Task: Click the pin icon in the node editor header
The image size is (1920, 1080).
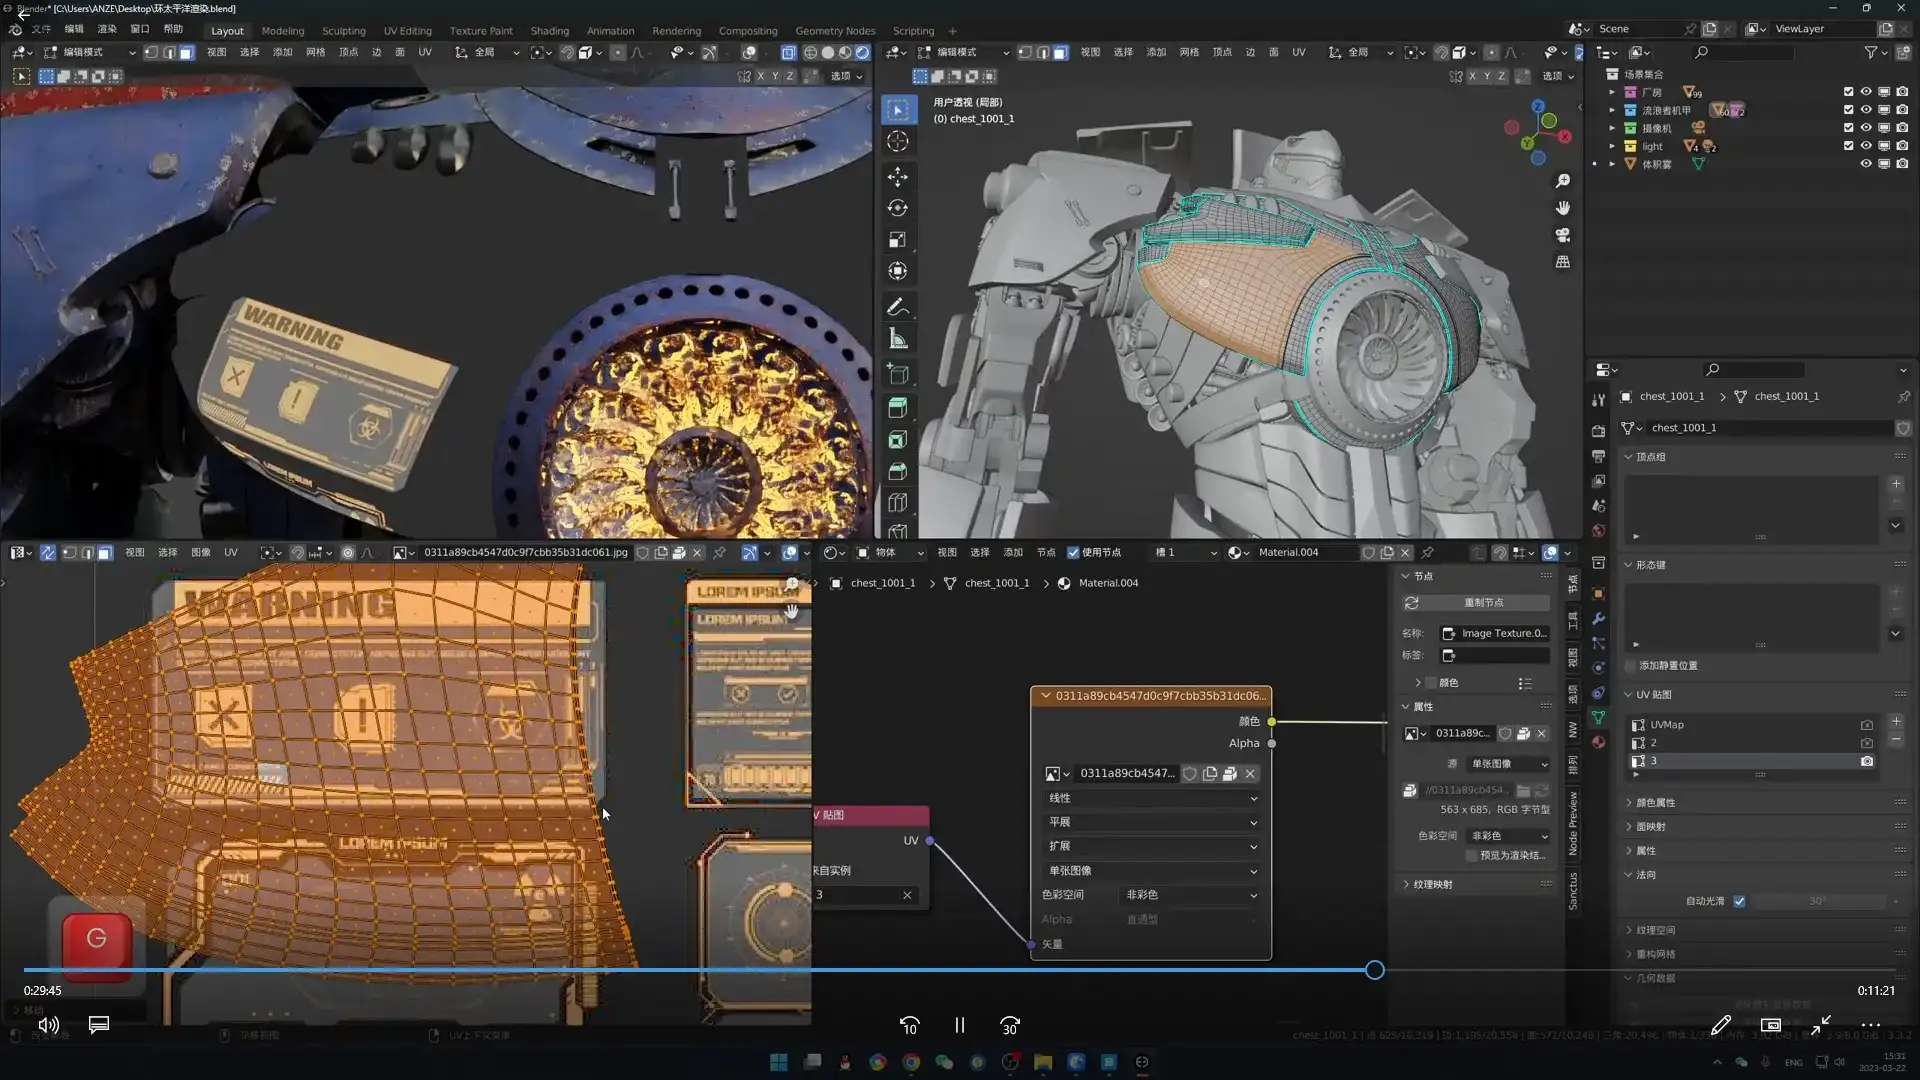Action: (x=1428, y=552)
